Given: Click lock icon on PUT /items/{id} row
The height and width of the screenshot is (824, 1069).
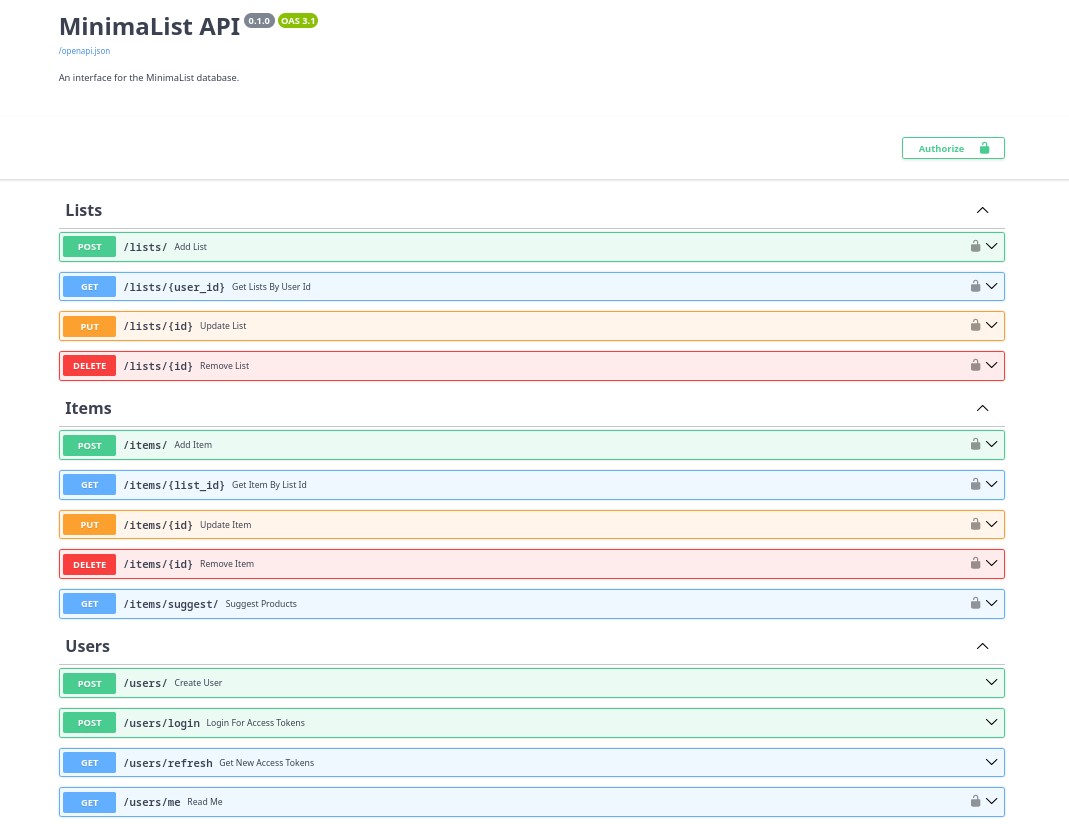Looking at the screenshot, I should (974, 524).
